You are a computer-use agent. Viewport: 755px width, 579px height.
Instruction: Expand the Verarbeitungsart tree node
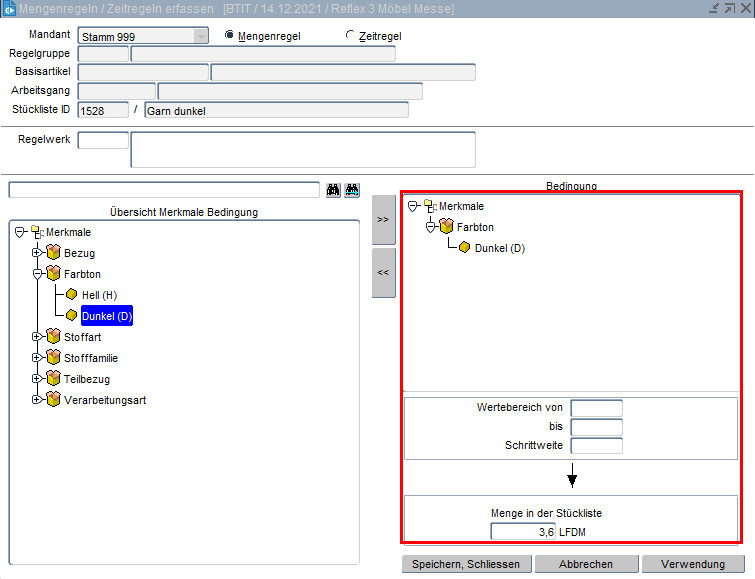[37, 400]
